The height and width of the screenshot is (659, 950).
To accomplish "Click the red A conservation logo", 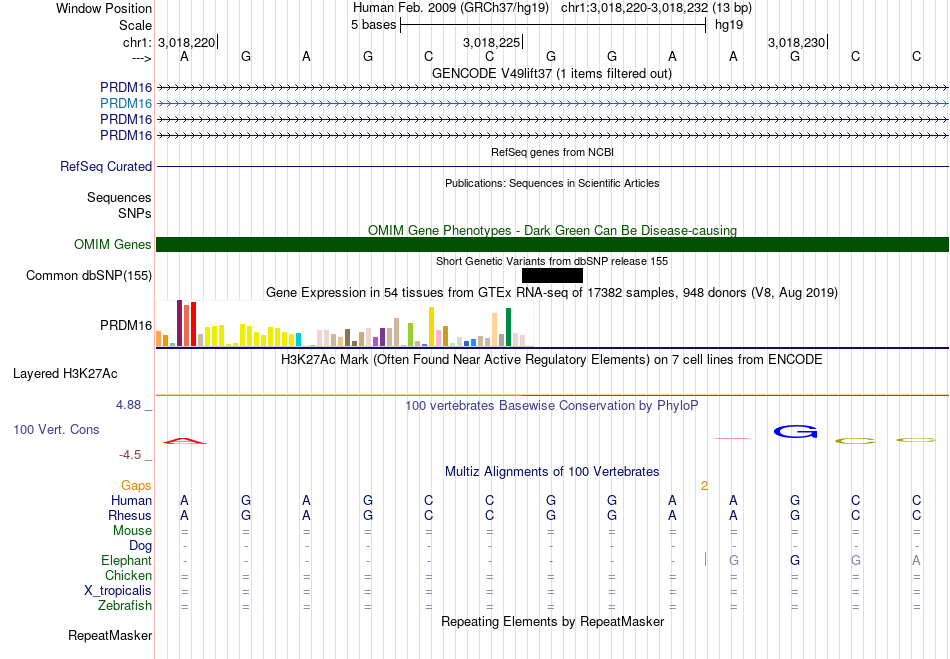I will (x=185, y=441).
